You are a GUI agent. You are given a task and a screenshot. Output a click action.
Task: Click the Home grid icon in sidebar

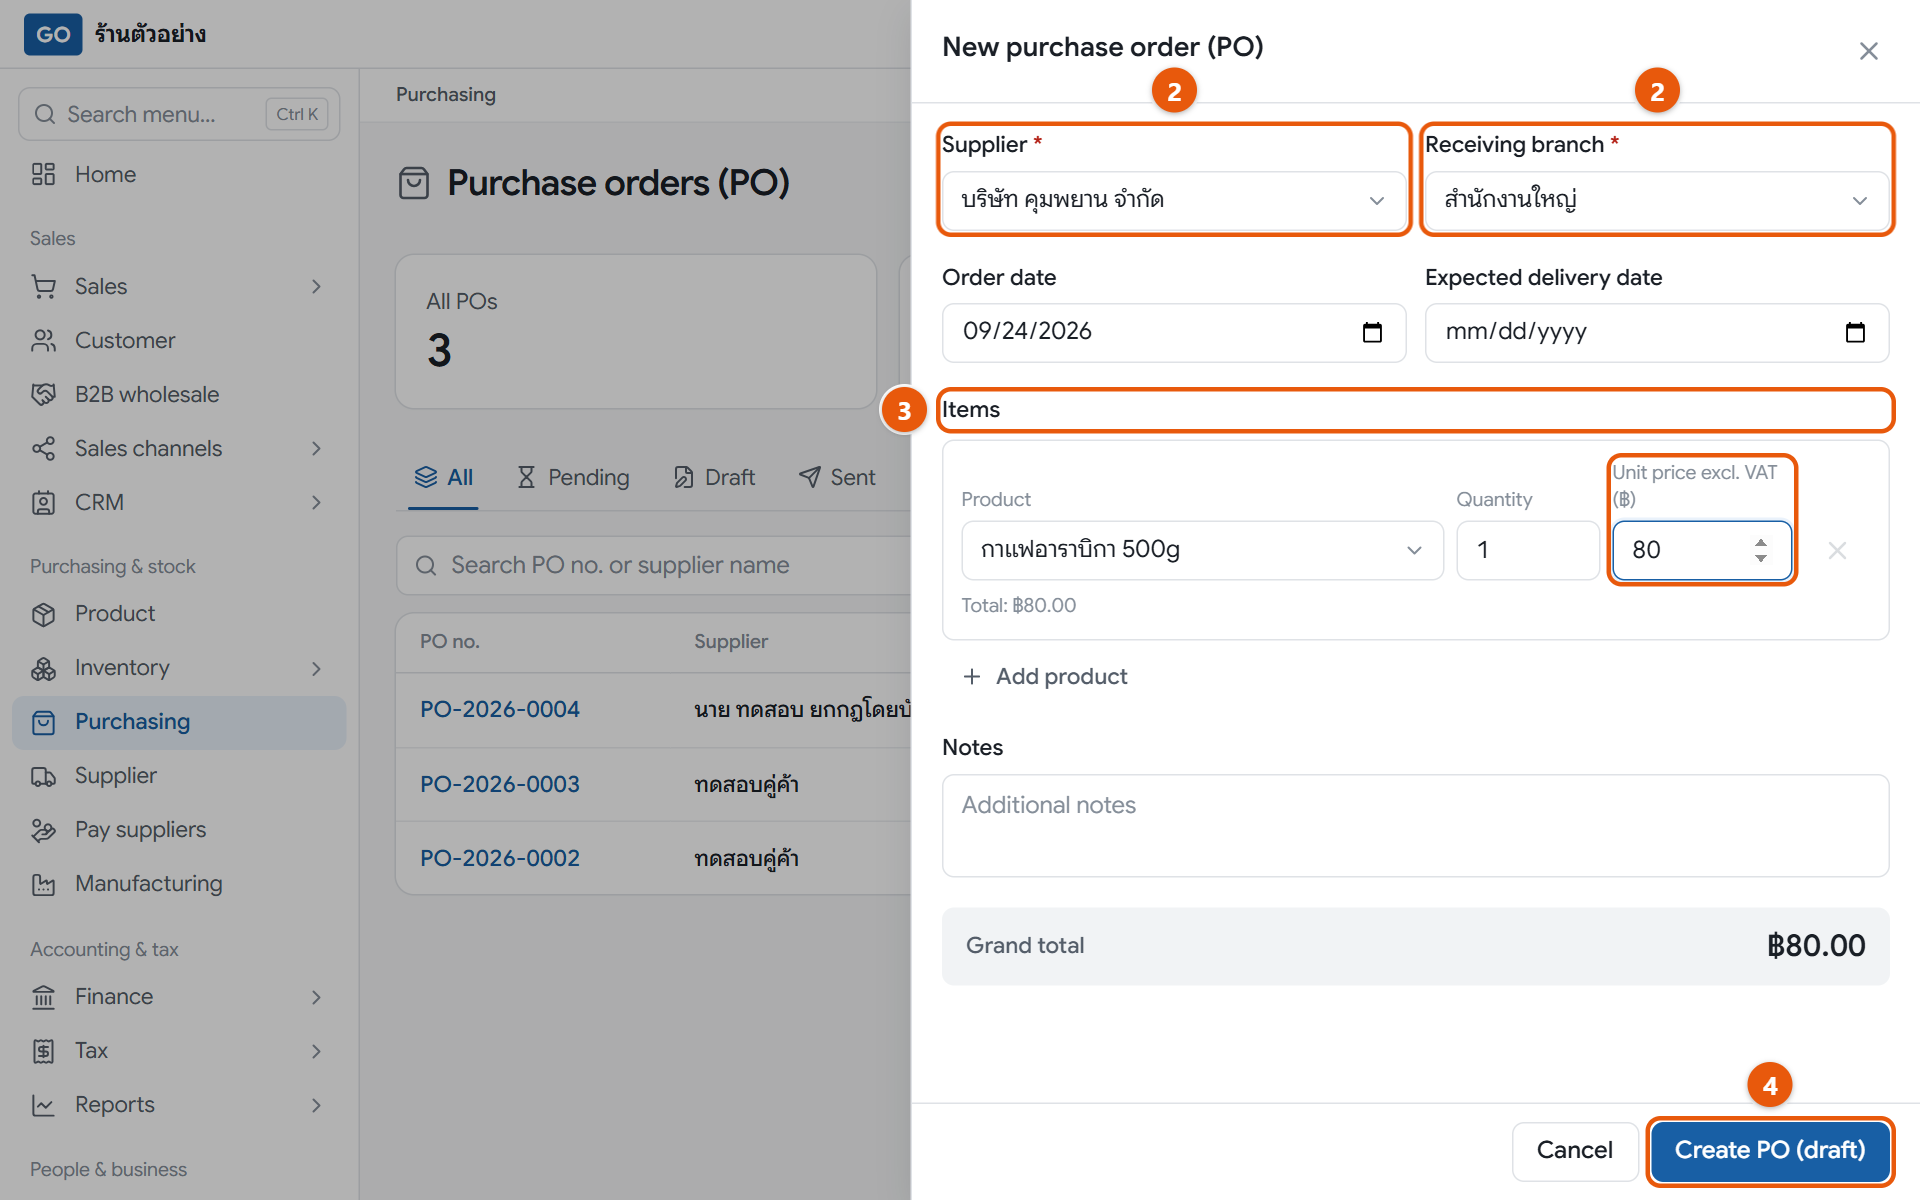[x=43, y=174]
